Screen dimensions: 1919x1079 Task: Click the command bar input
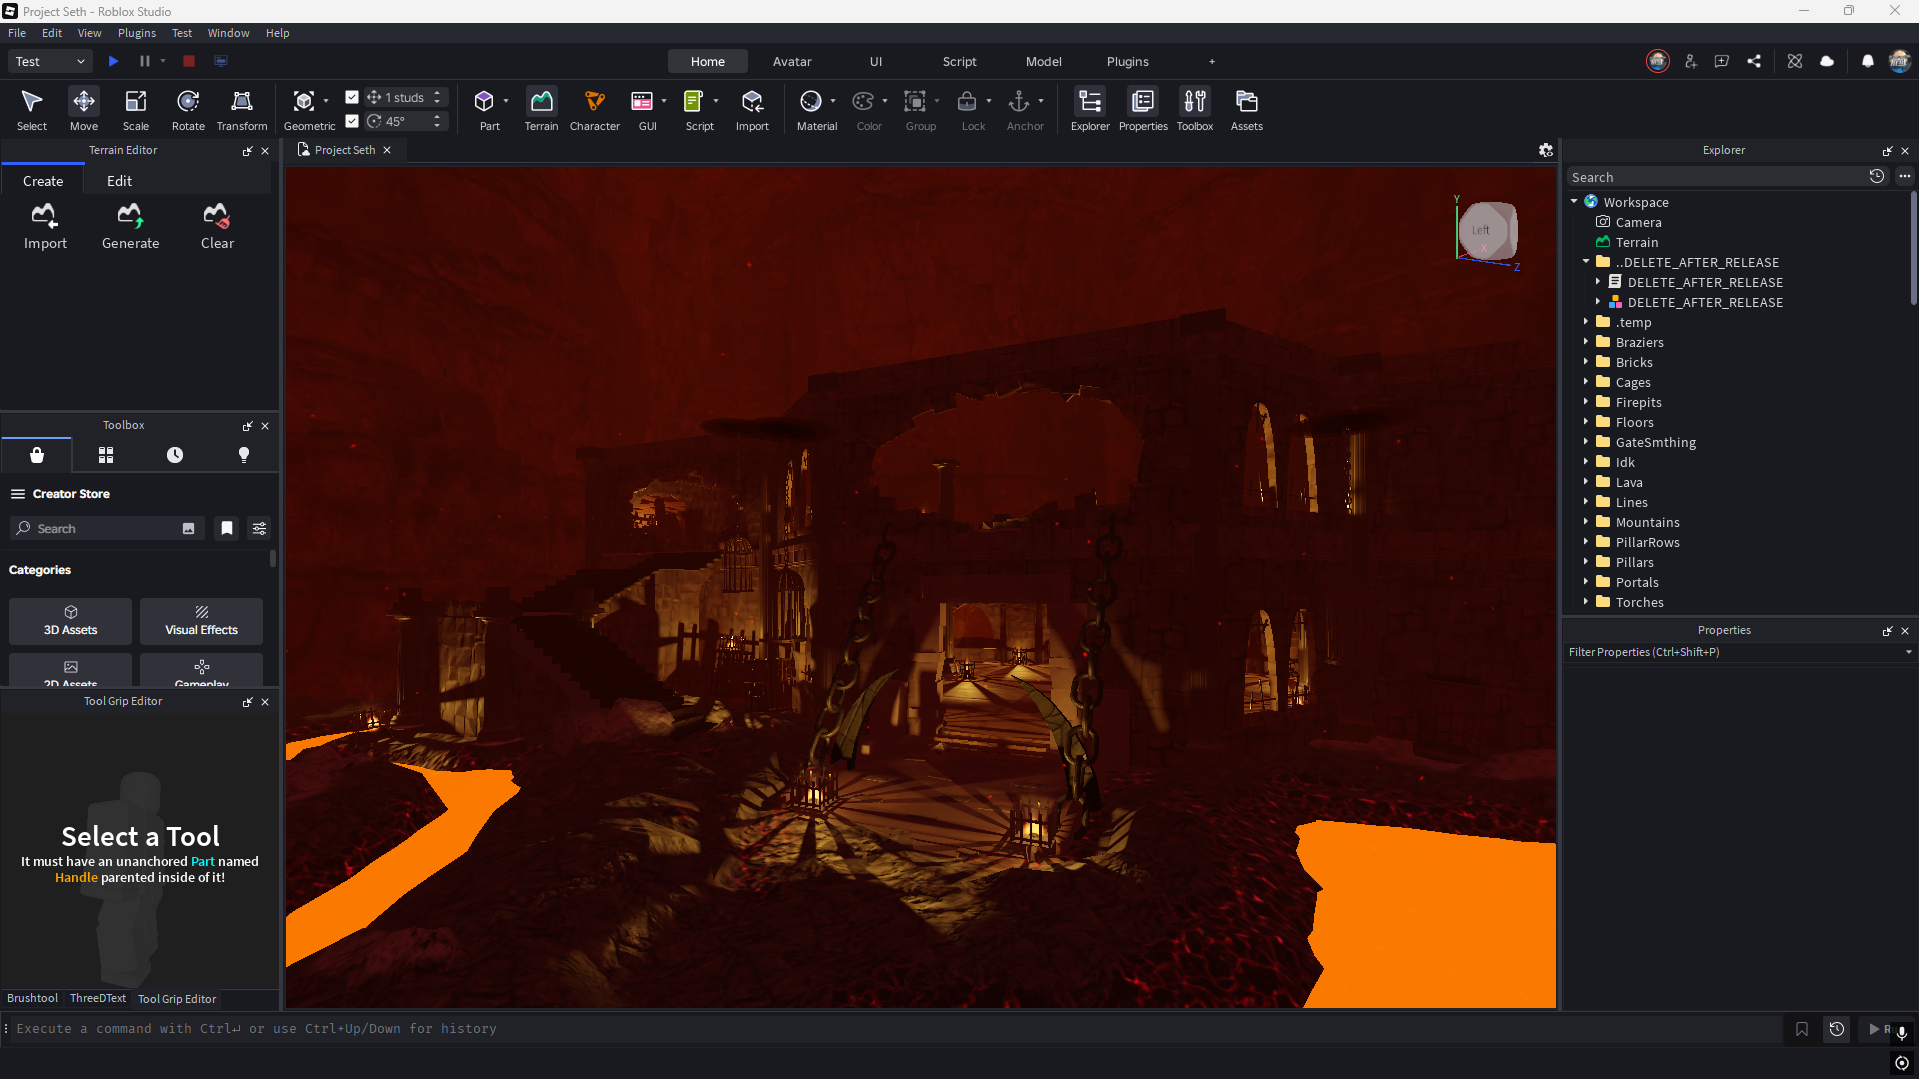[x=895, y=1028]
